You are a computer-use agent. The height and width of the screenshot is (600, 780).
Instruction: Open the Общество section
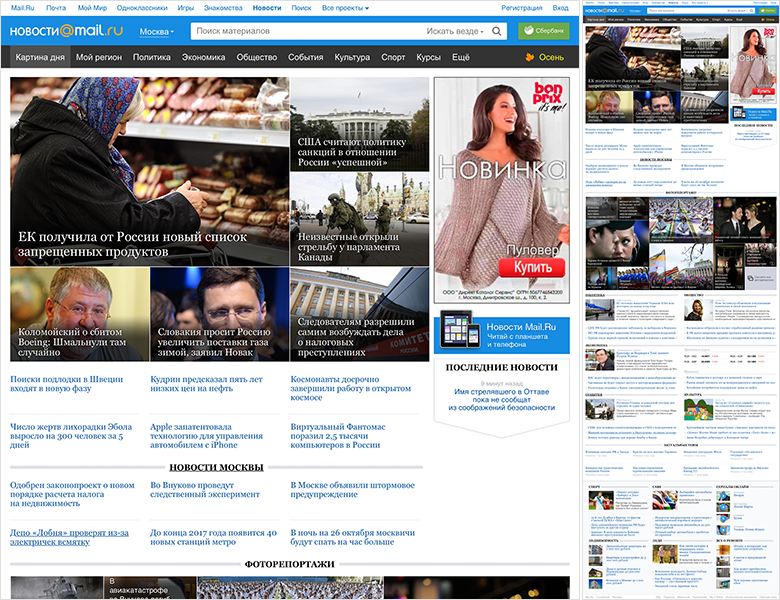257,57
